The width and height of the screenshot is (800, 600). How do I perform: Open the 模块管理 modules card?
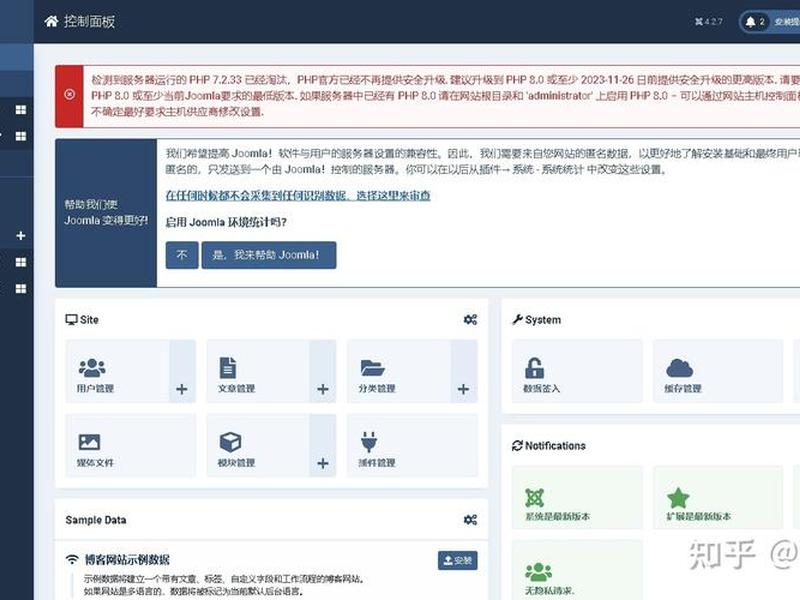coord(258,446)
